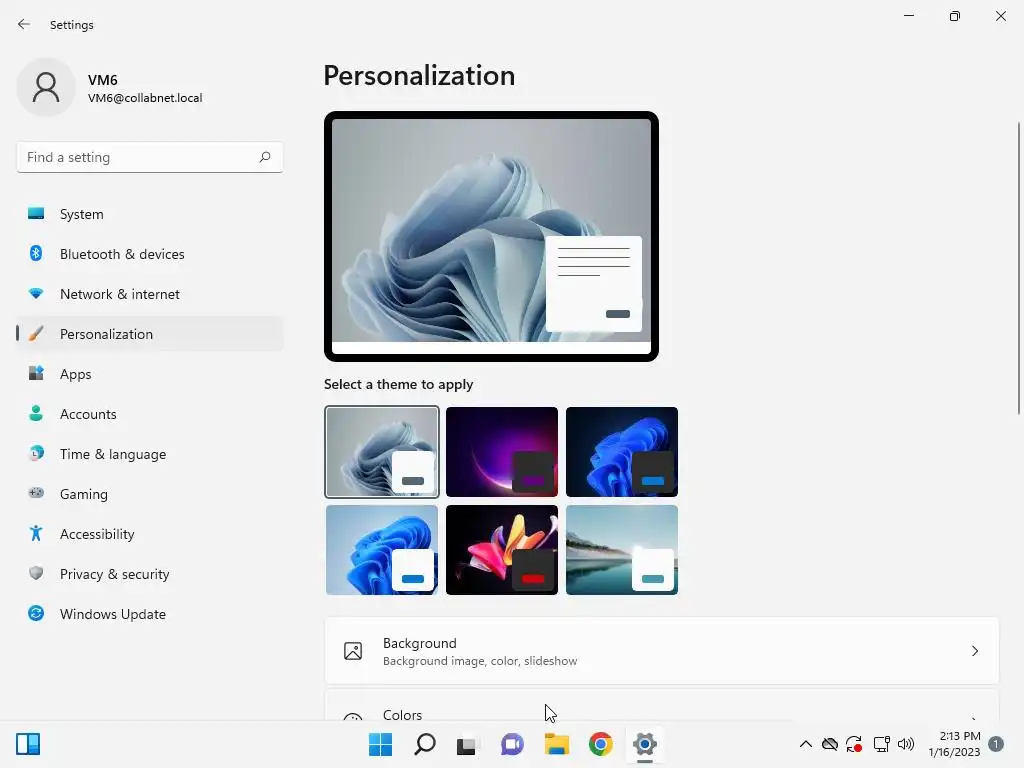
Task: Open the clock showing 2:13 PM
Action: 954,744
